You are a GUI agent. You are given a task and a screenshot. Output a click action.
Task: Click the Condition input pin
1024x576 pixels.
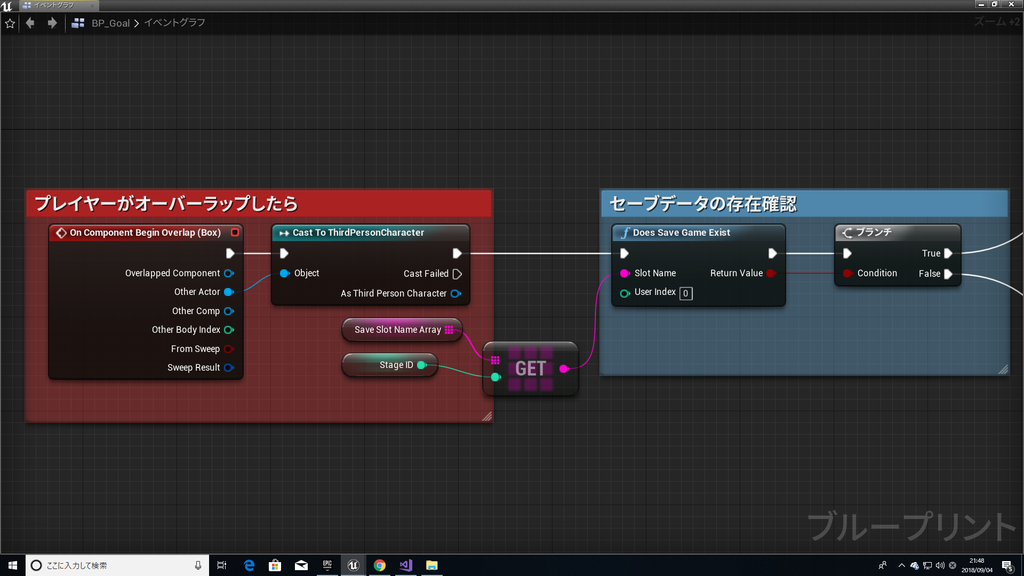(848, 273)
